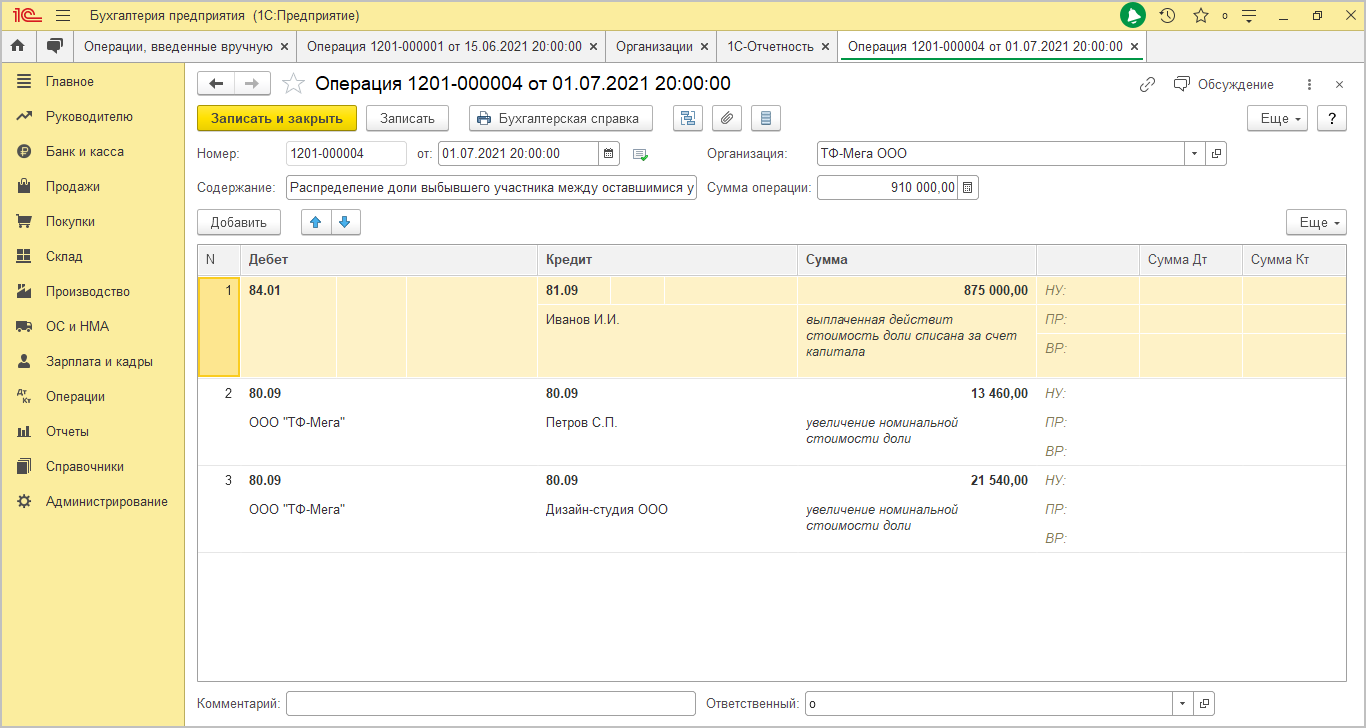
Task: Open the top Еще dropdown menu
Action: [x=1278, y=118]
